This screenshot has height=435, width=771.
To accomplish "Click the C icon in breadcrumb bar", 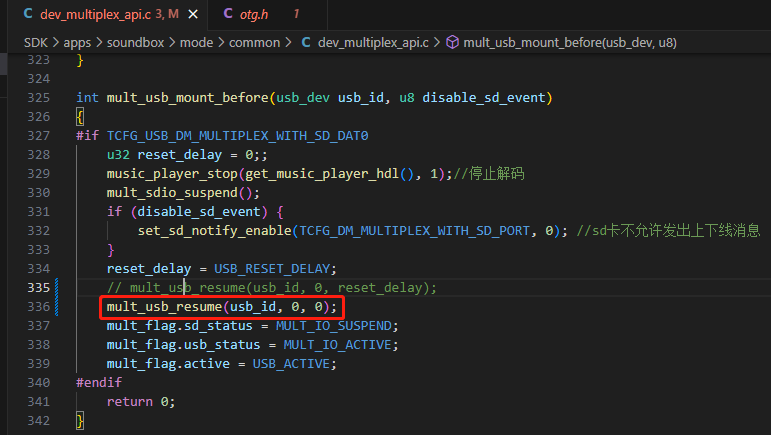I will pyautogui.click(x=306, y=42).
